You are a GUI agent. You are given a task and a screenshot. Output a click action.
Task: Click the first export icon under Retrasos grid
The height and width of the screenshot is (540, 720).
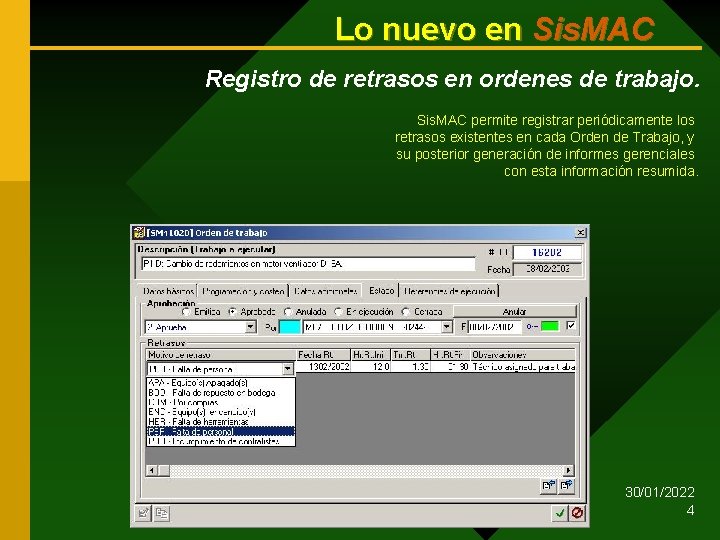point(549,485)
